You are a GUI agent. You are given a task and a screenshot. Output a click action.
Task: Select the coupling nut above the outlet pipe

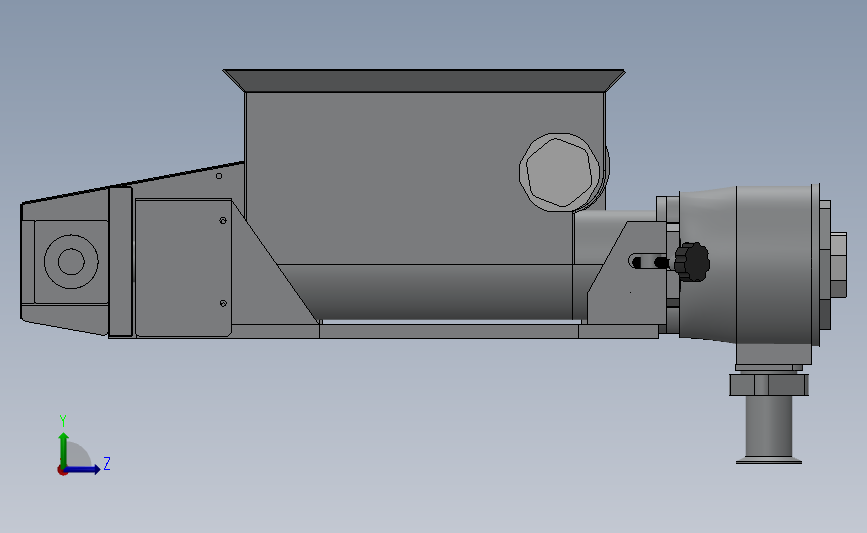[769, 385]
